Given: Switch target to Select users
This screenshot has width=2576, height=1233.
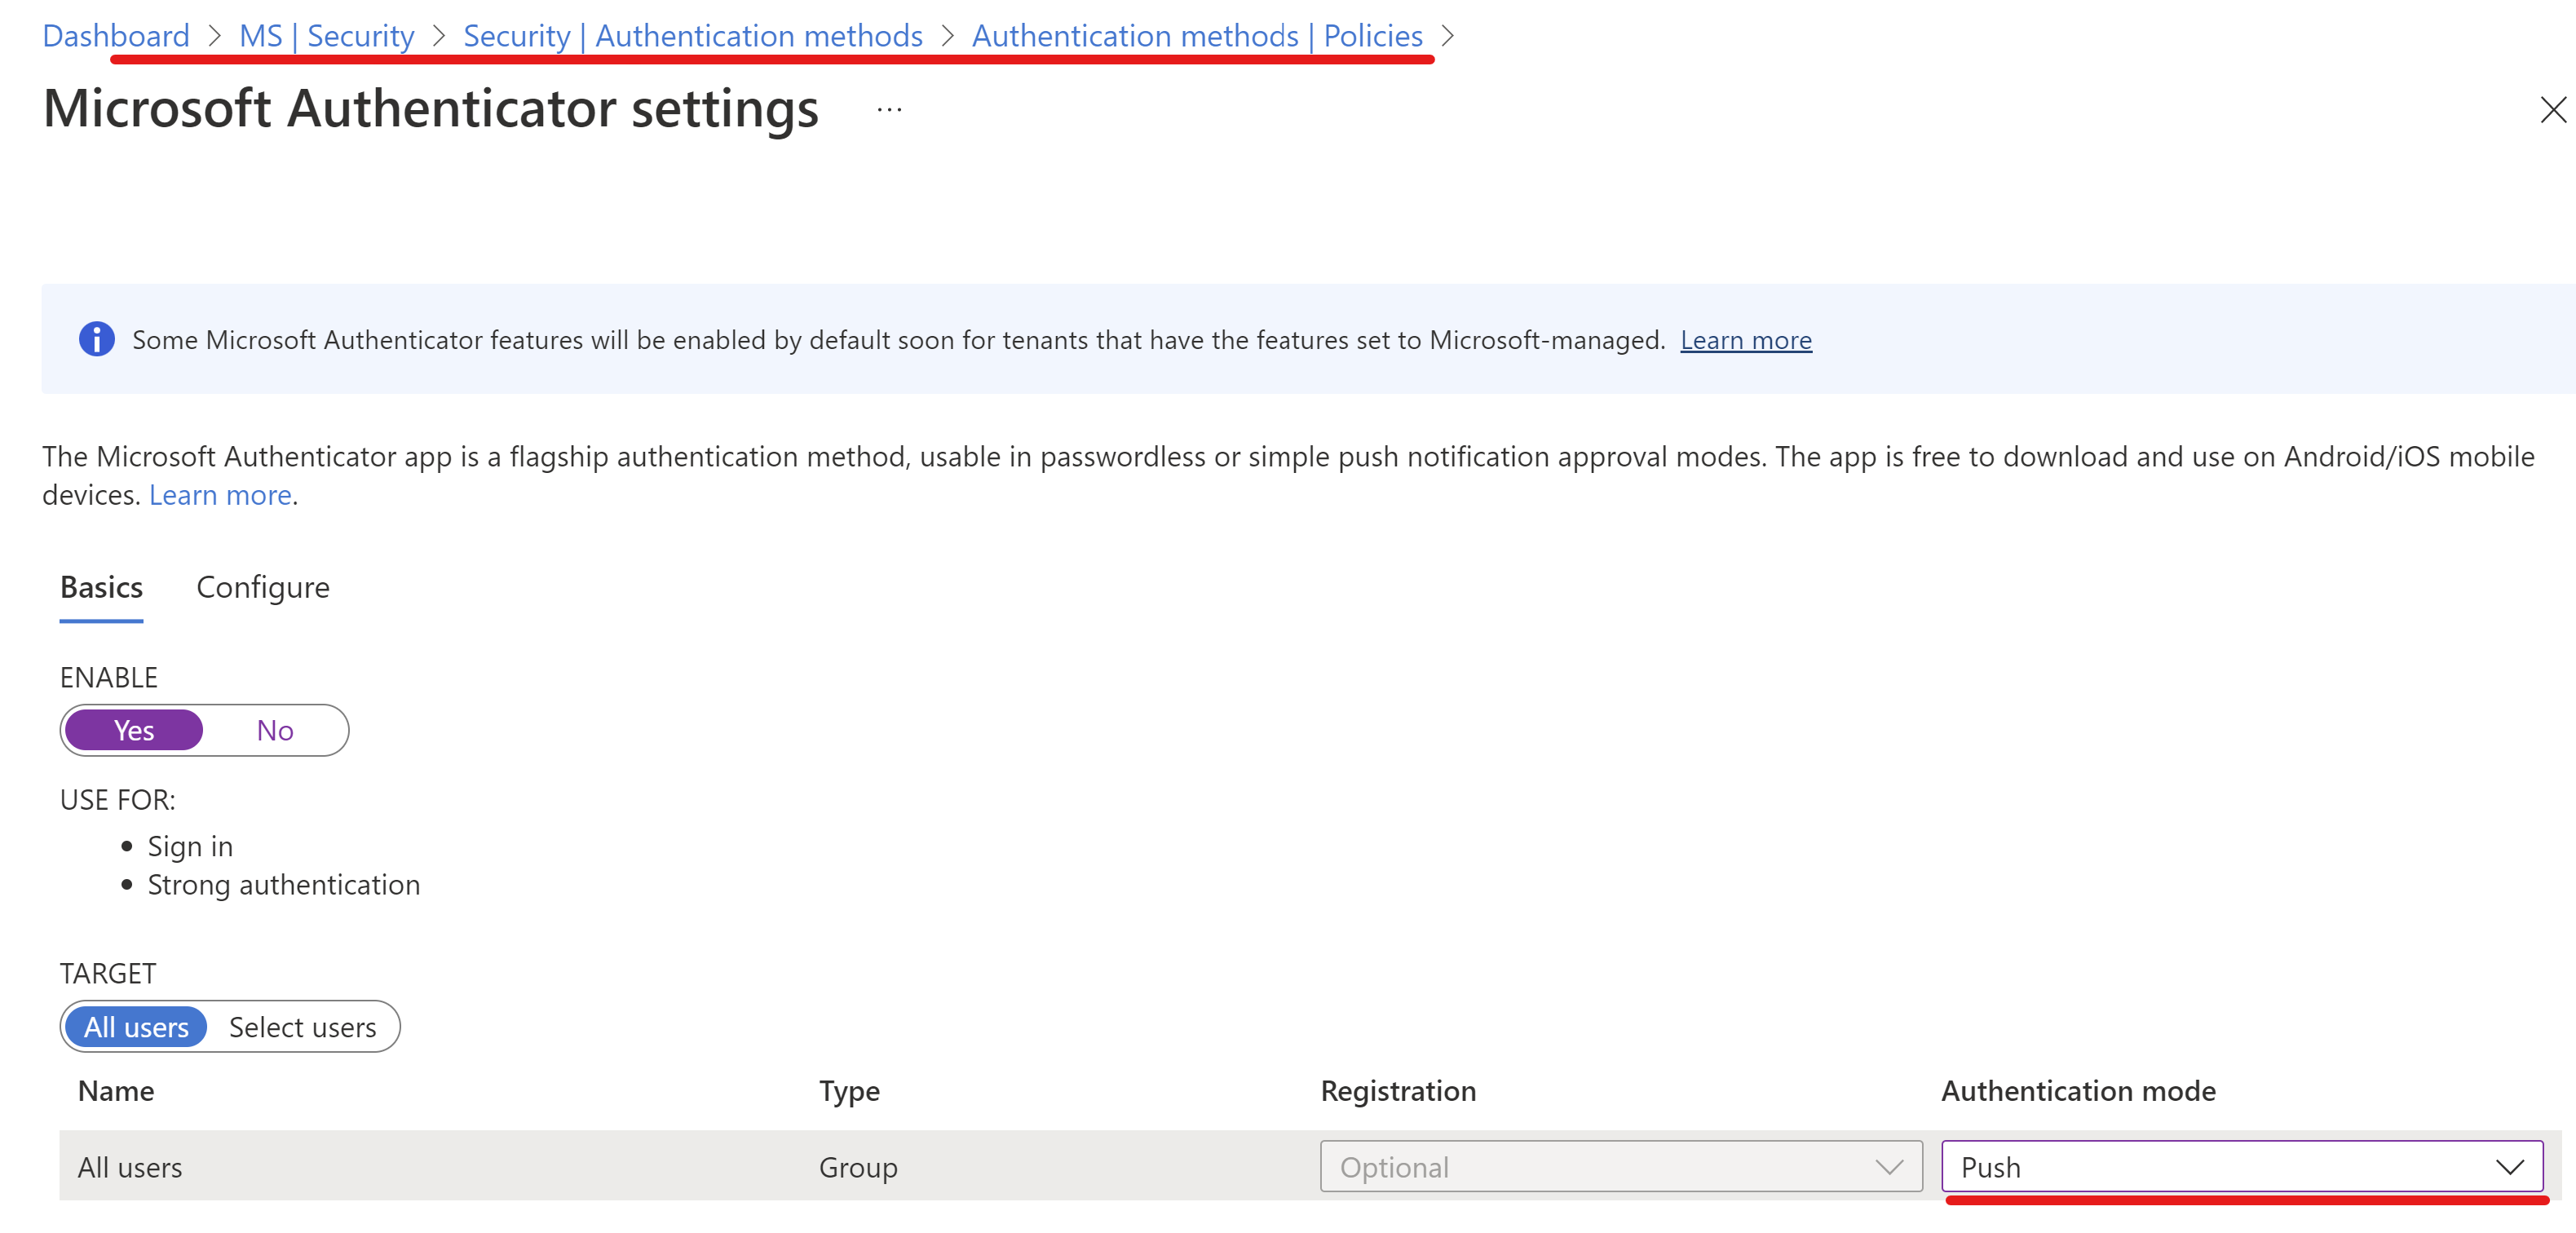Looking at the screenshot, I should [302, 1027].
